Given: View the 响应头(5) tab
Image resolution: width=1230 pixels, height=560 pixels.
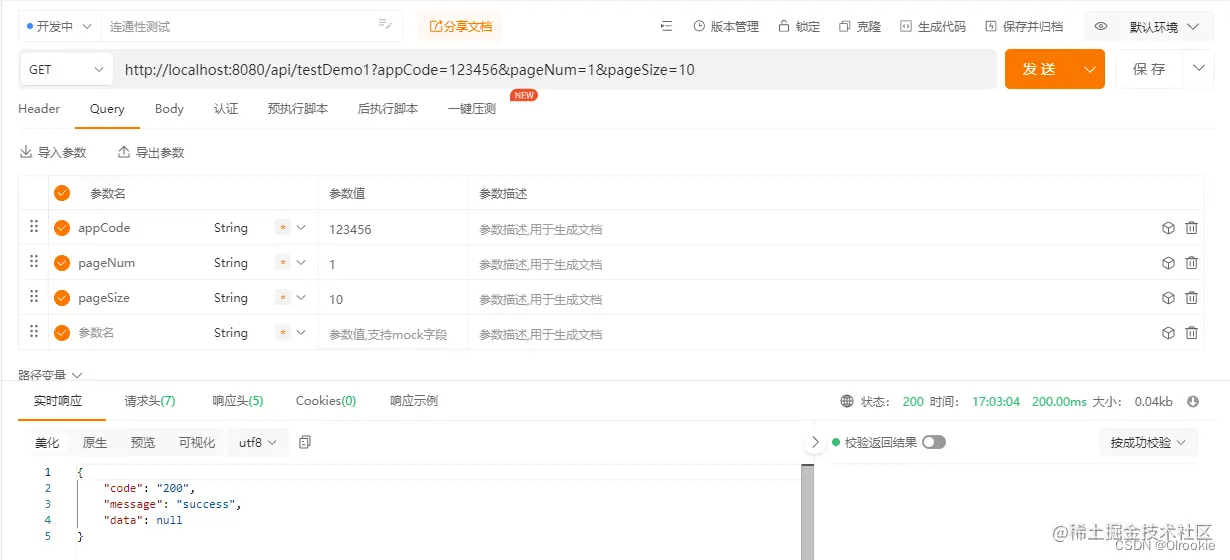Looking at the screenshot, I should (238, 401).
